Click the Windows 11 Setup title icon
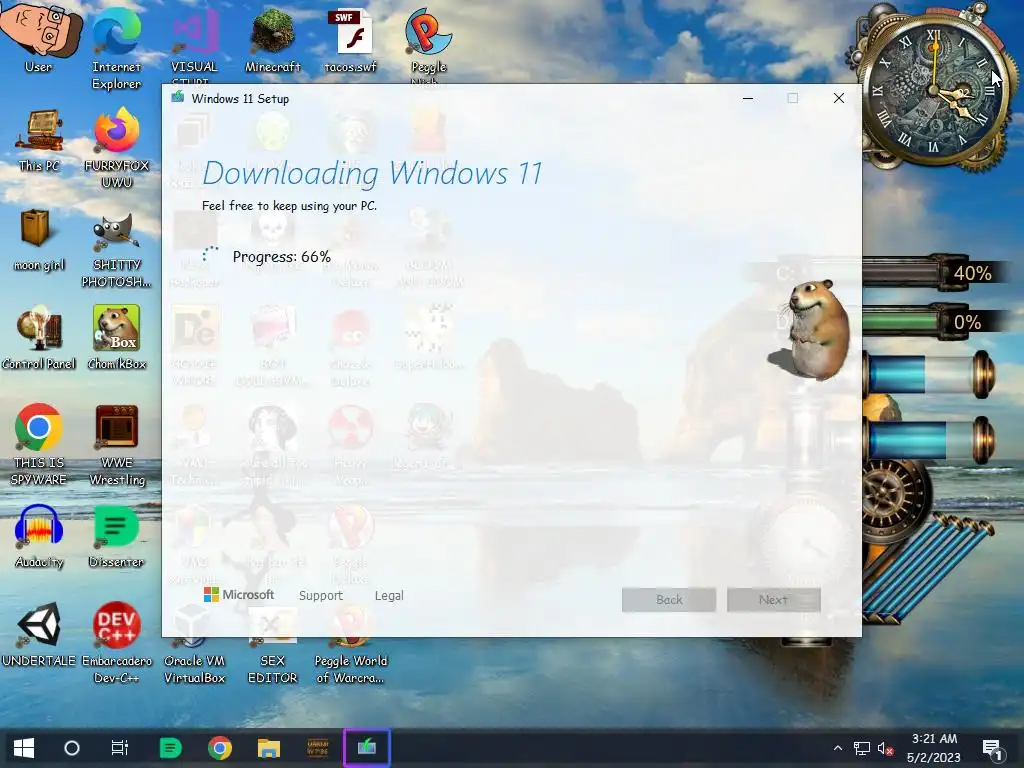This screenshot has width=1024, height=768. (x=178, y=98)
